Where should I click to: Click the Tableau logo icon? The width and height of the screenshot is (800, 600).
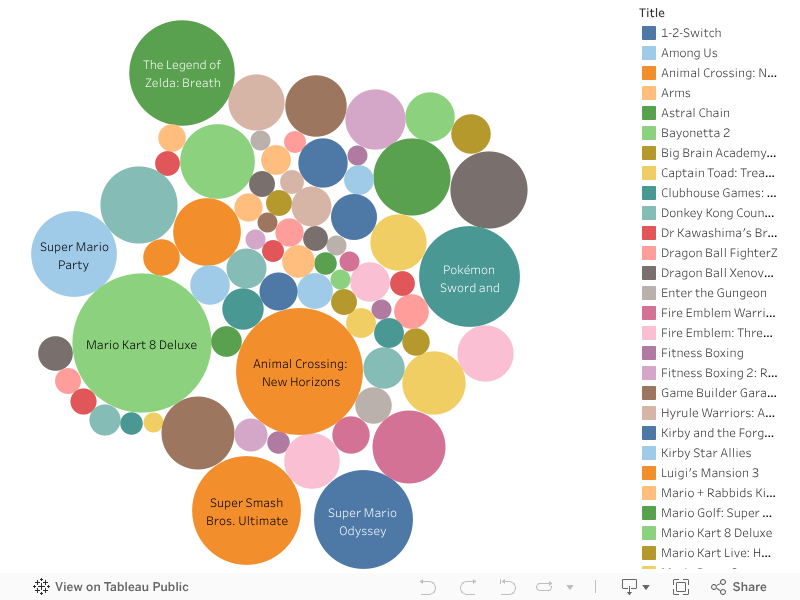click(41, 587)
